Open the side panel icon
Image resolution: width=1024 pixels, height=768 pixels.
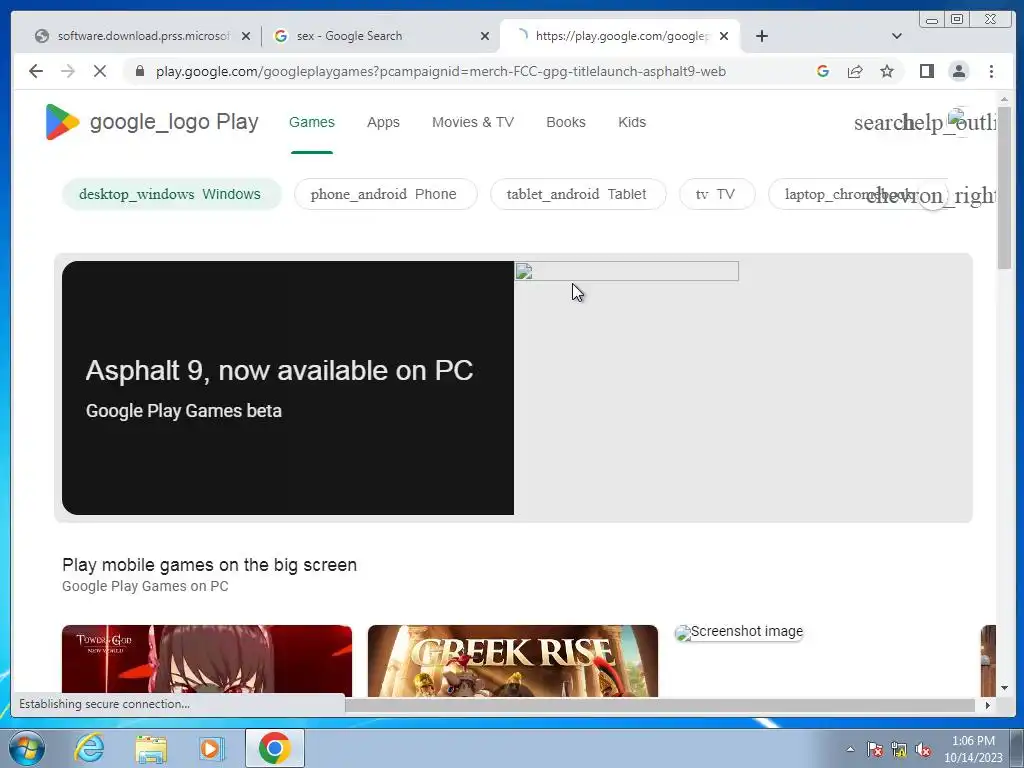pyautogui.click(x=927, y=71)
